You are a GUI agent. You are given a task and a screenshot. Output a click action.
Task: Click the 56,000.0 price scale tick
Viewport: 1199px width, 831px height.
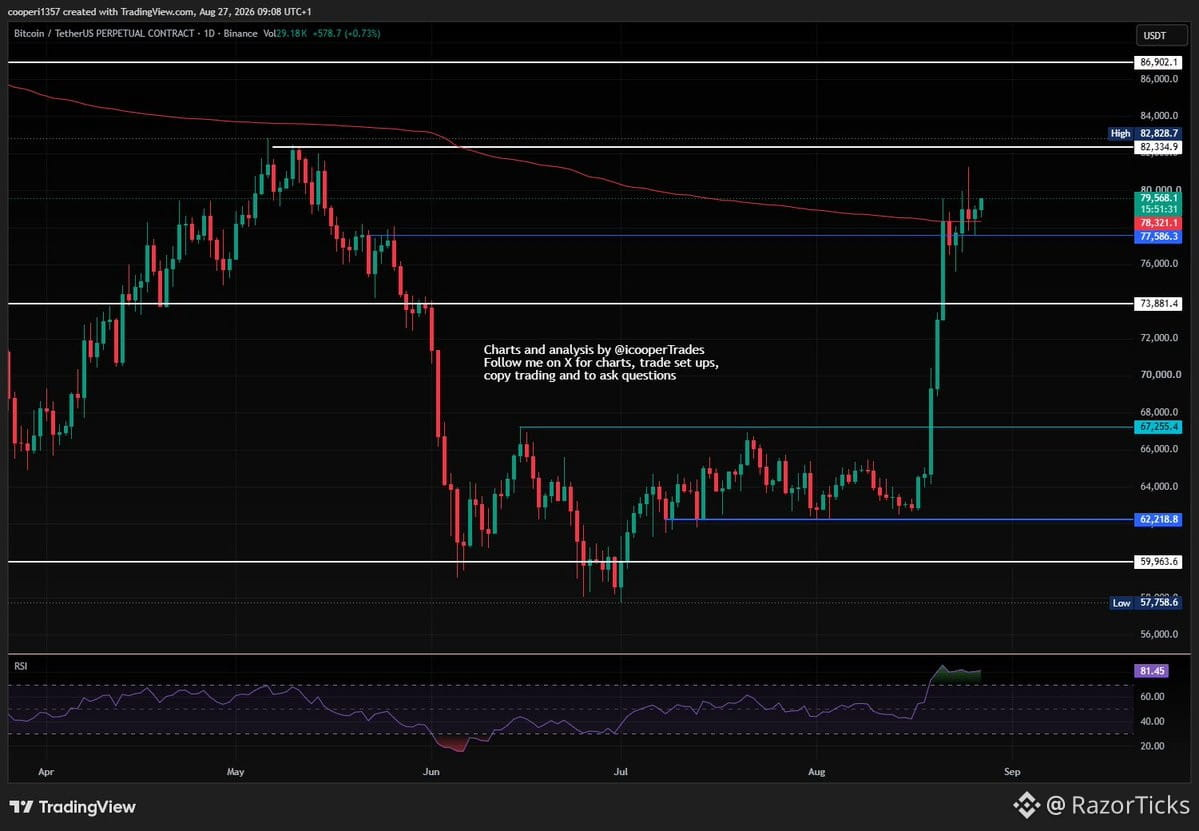coord(1159,635)
